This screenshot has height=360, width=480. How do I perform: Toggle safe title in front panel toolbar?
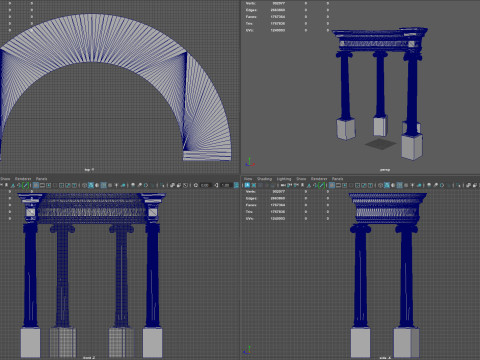pyautogui.click(x=74, y=185)
